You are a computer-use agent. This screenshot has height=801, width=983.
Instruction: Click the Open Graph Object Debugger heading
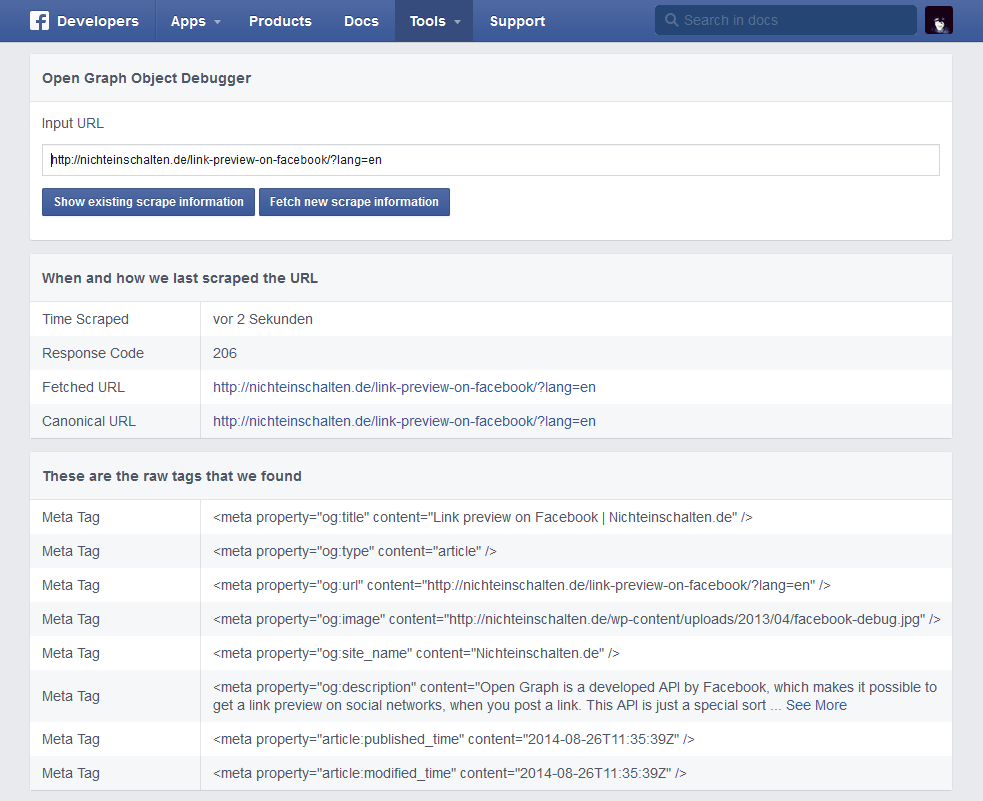147,78
